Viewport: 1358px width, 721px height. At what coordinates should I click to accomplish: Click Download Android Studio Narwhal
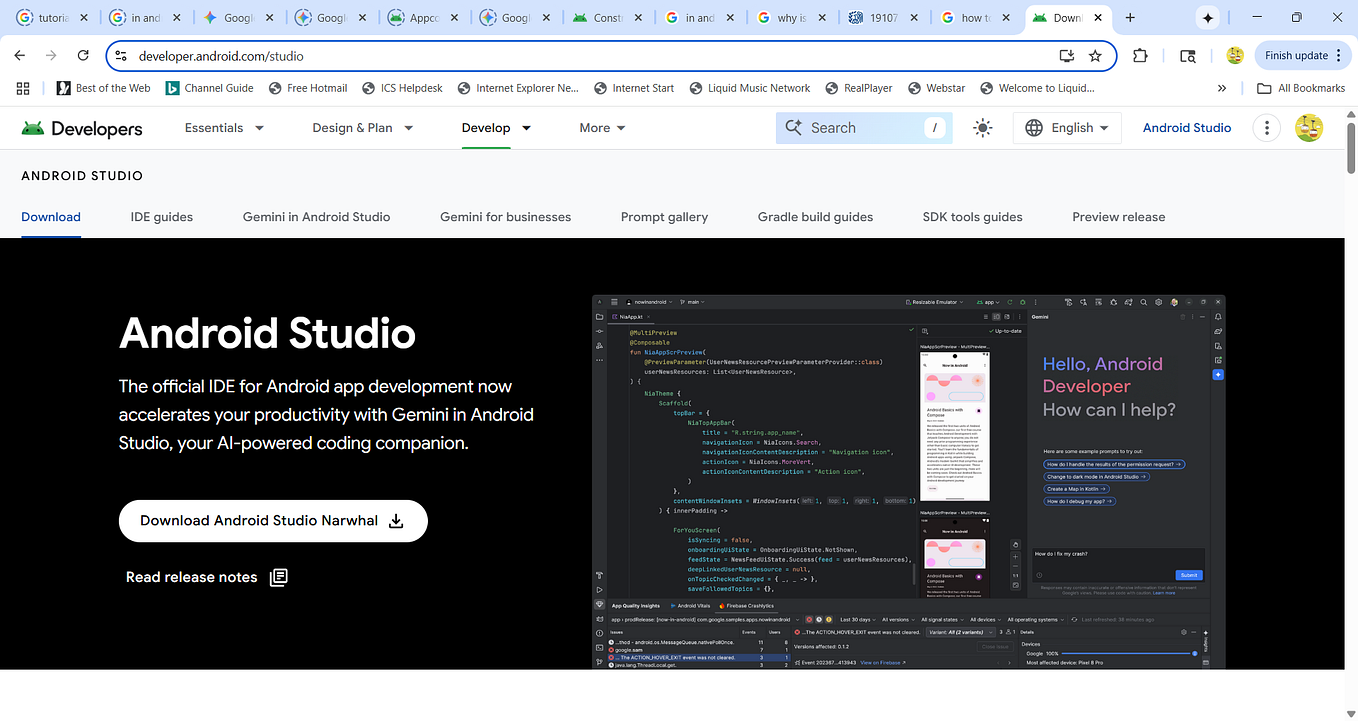point(272,520)
